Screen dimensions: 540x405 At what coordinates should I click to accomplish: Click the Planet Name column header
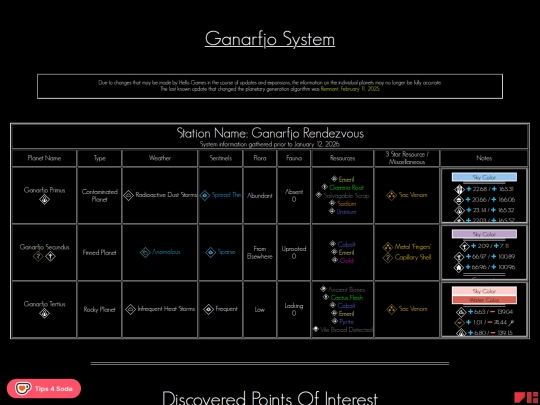tap(44, 158)
